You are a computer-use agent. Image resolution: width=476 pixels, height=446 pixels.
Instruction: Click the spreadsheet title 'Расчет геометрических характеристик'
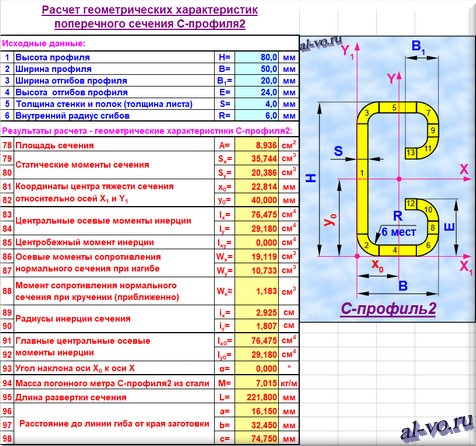tap(150, 10)
